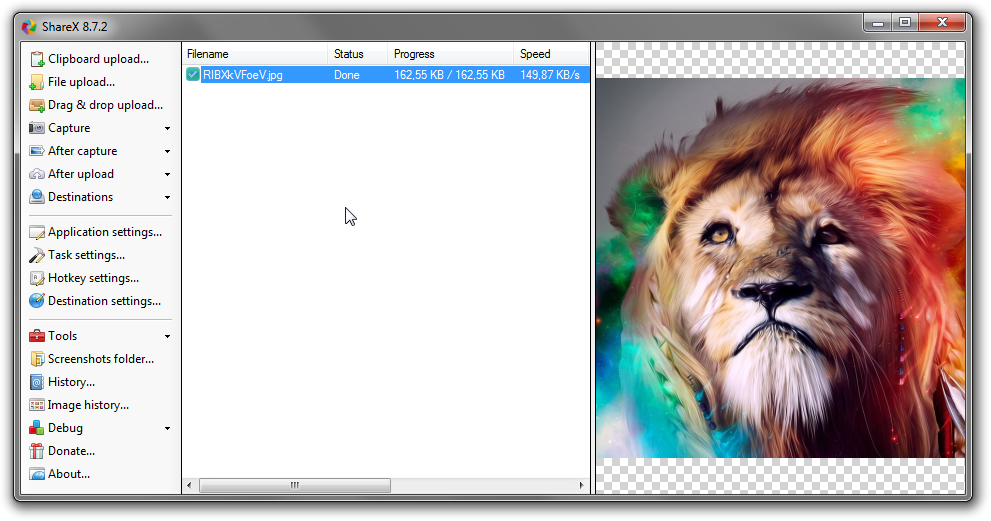Click the File upload icon

37,82
